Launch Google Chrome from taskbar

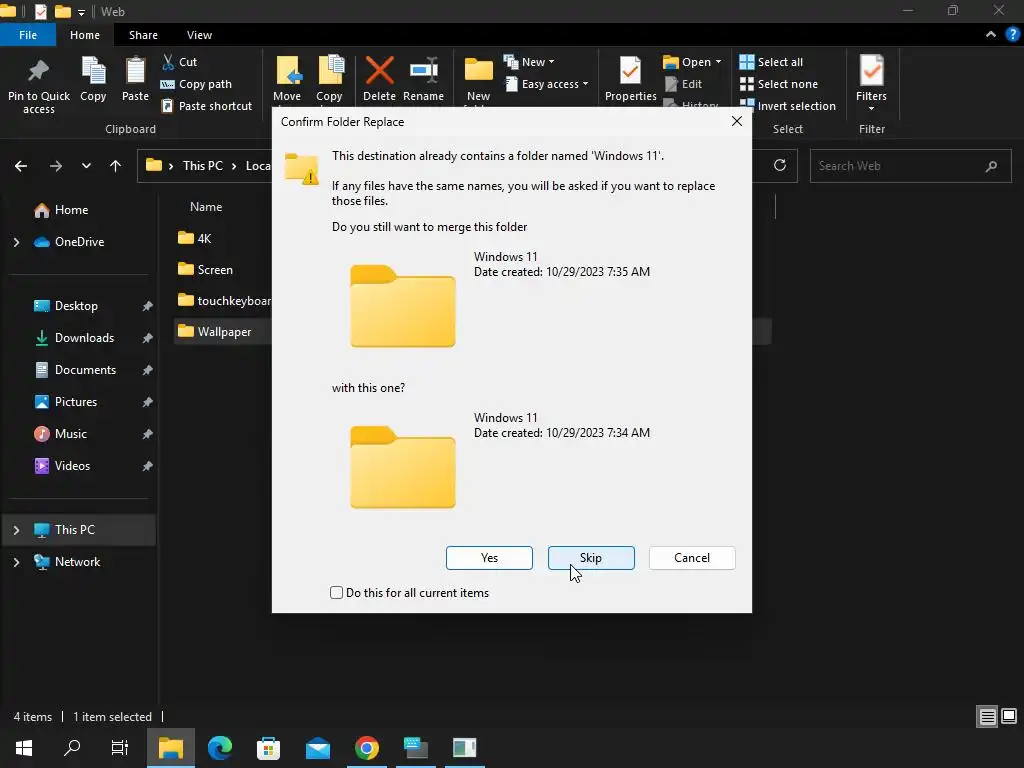click(366, 748)
